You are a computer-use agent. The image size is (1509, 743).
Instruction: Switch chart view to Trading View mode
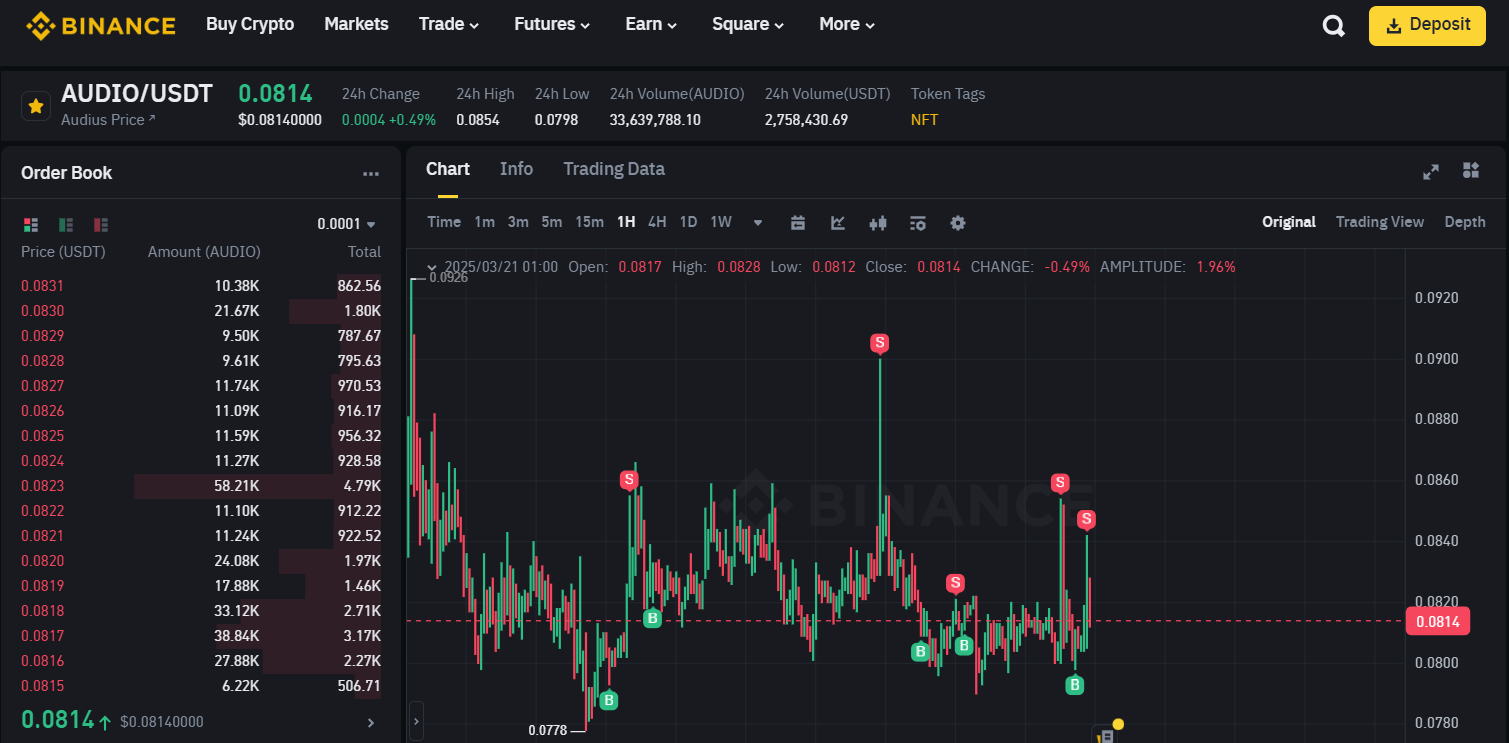point(1380,221)
